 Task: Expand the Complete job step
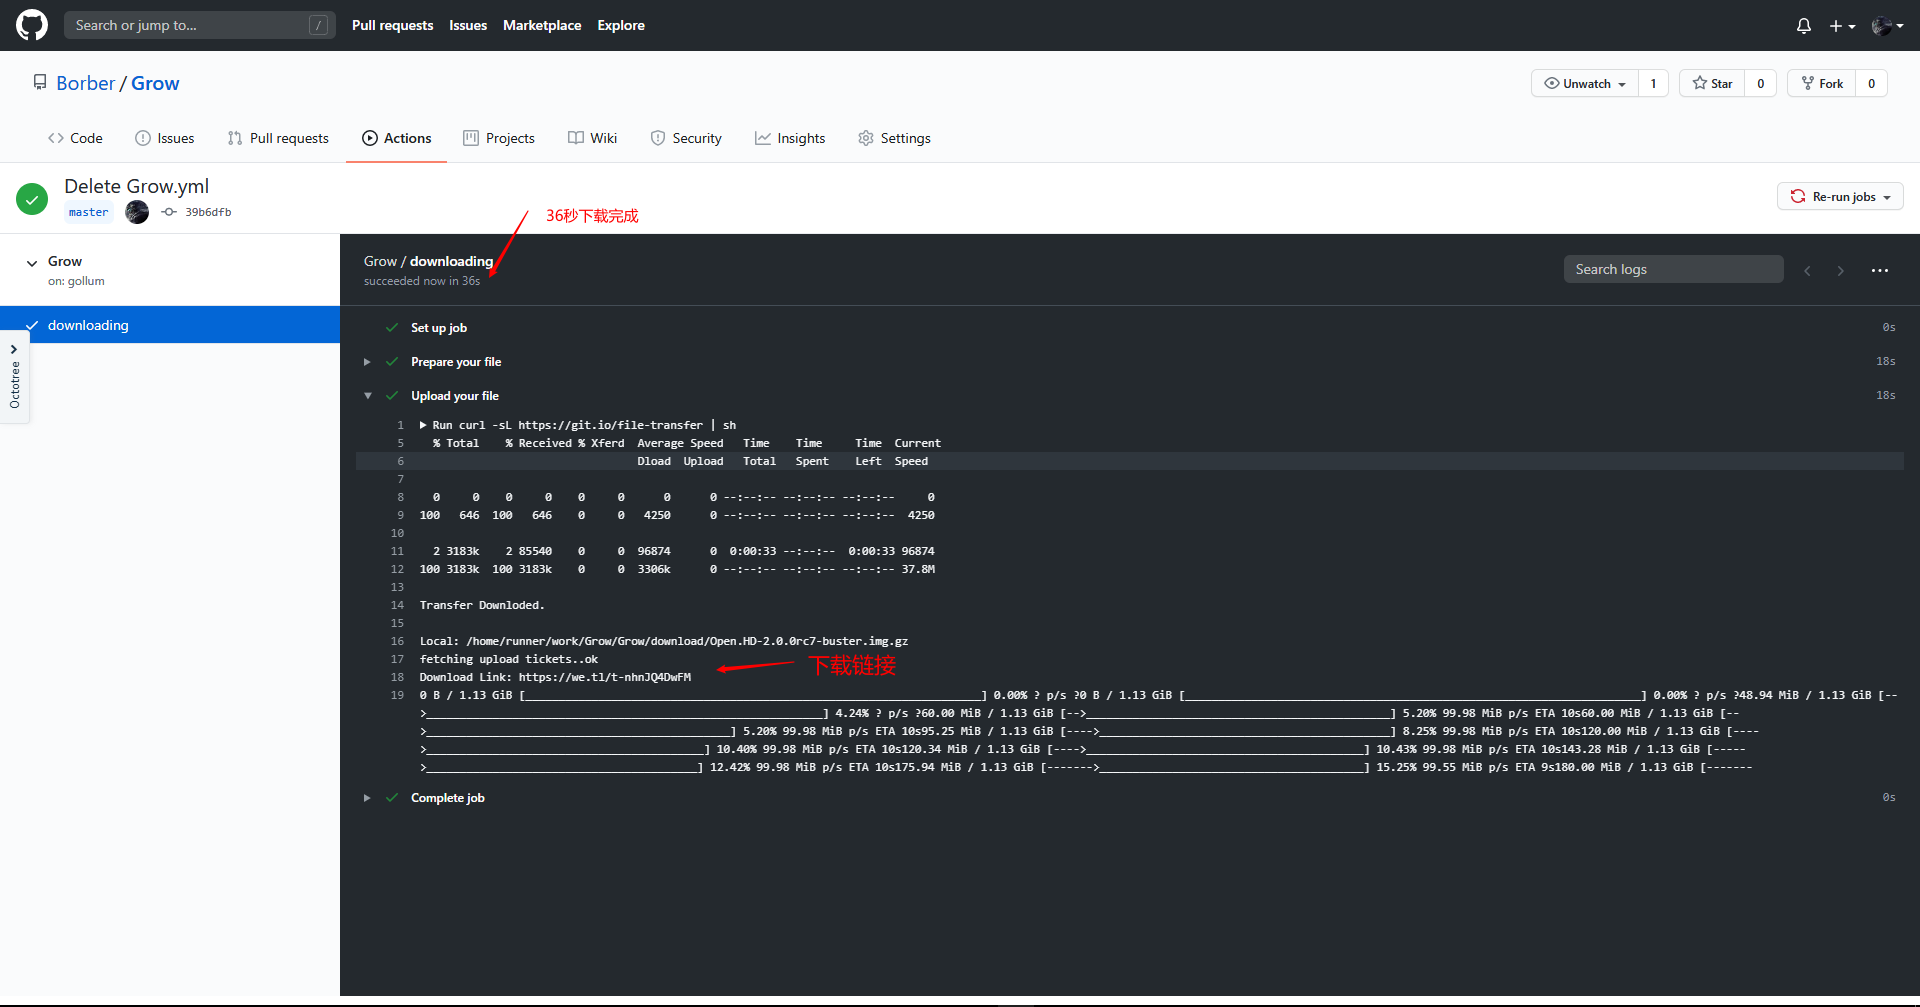[368, 798]
